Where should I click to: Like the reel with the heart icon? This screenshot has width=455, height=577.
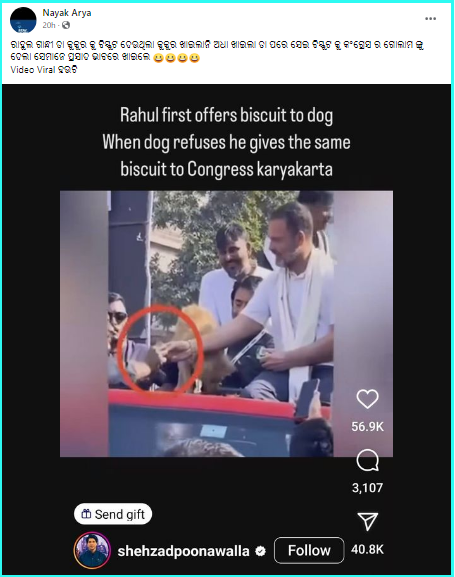(367, 399)
